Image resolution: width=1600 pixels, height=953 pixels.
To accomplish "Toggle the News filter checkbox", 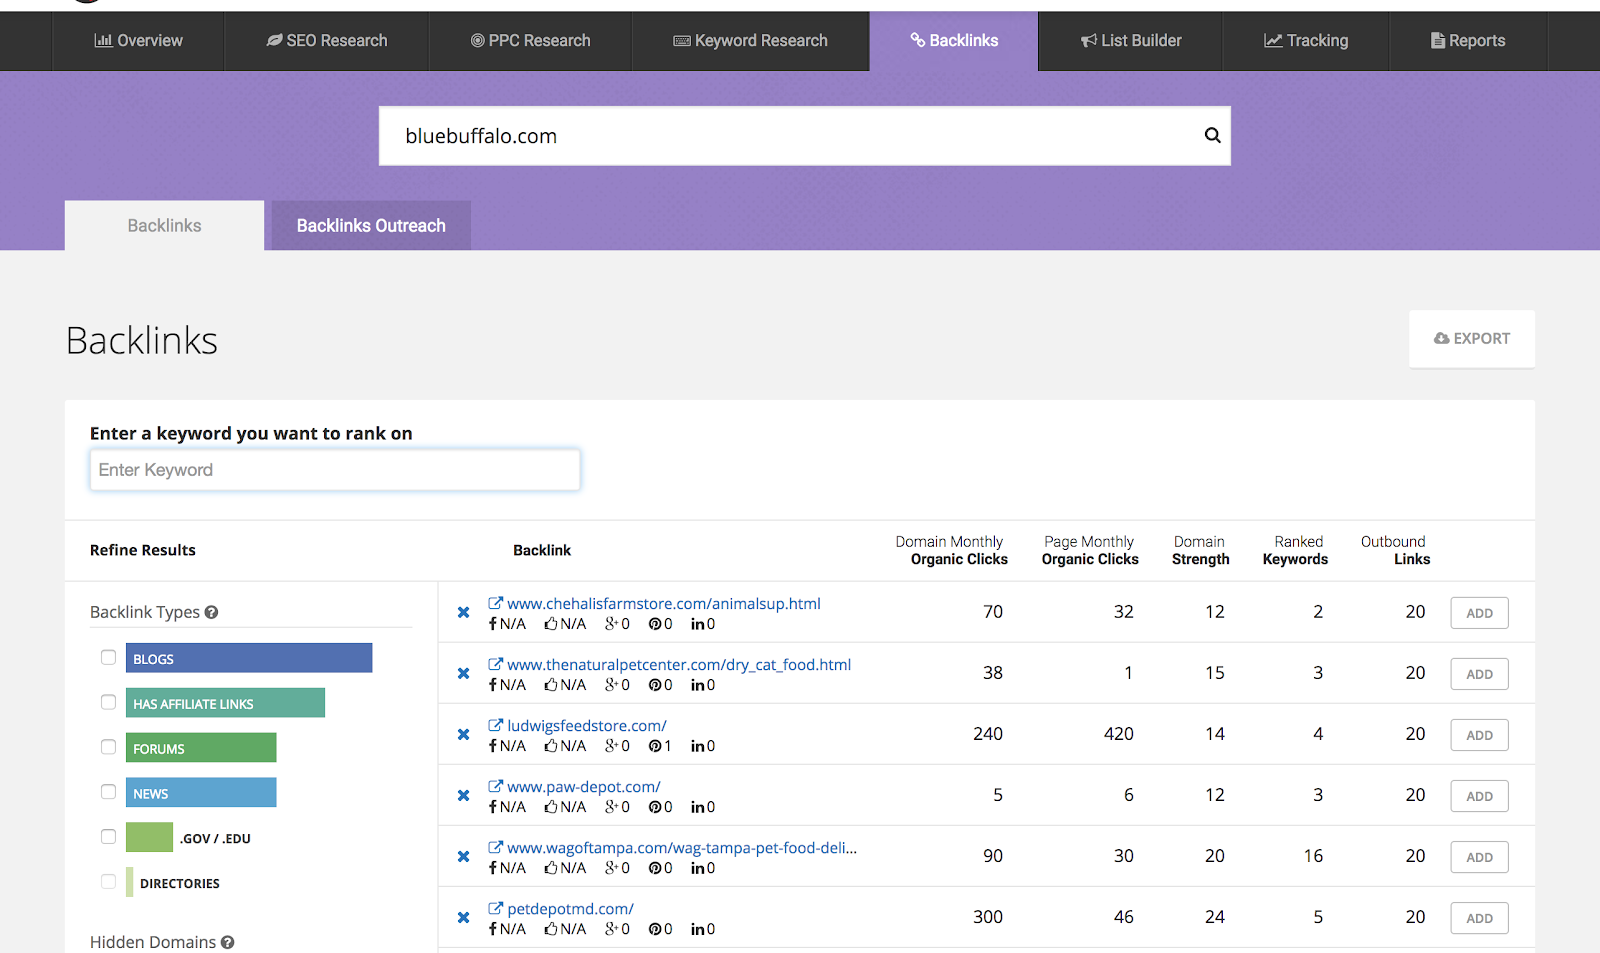I will click(108, 792).
